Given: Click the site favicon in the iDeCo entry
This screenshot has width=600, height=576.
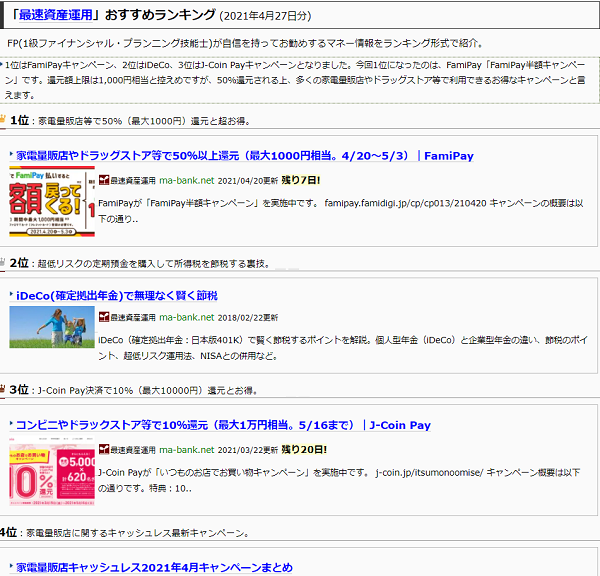Looking at the screenshot, I should coord(104,317).
